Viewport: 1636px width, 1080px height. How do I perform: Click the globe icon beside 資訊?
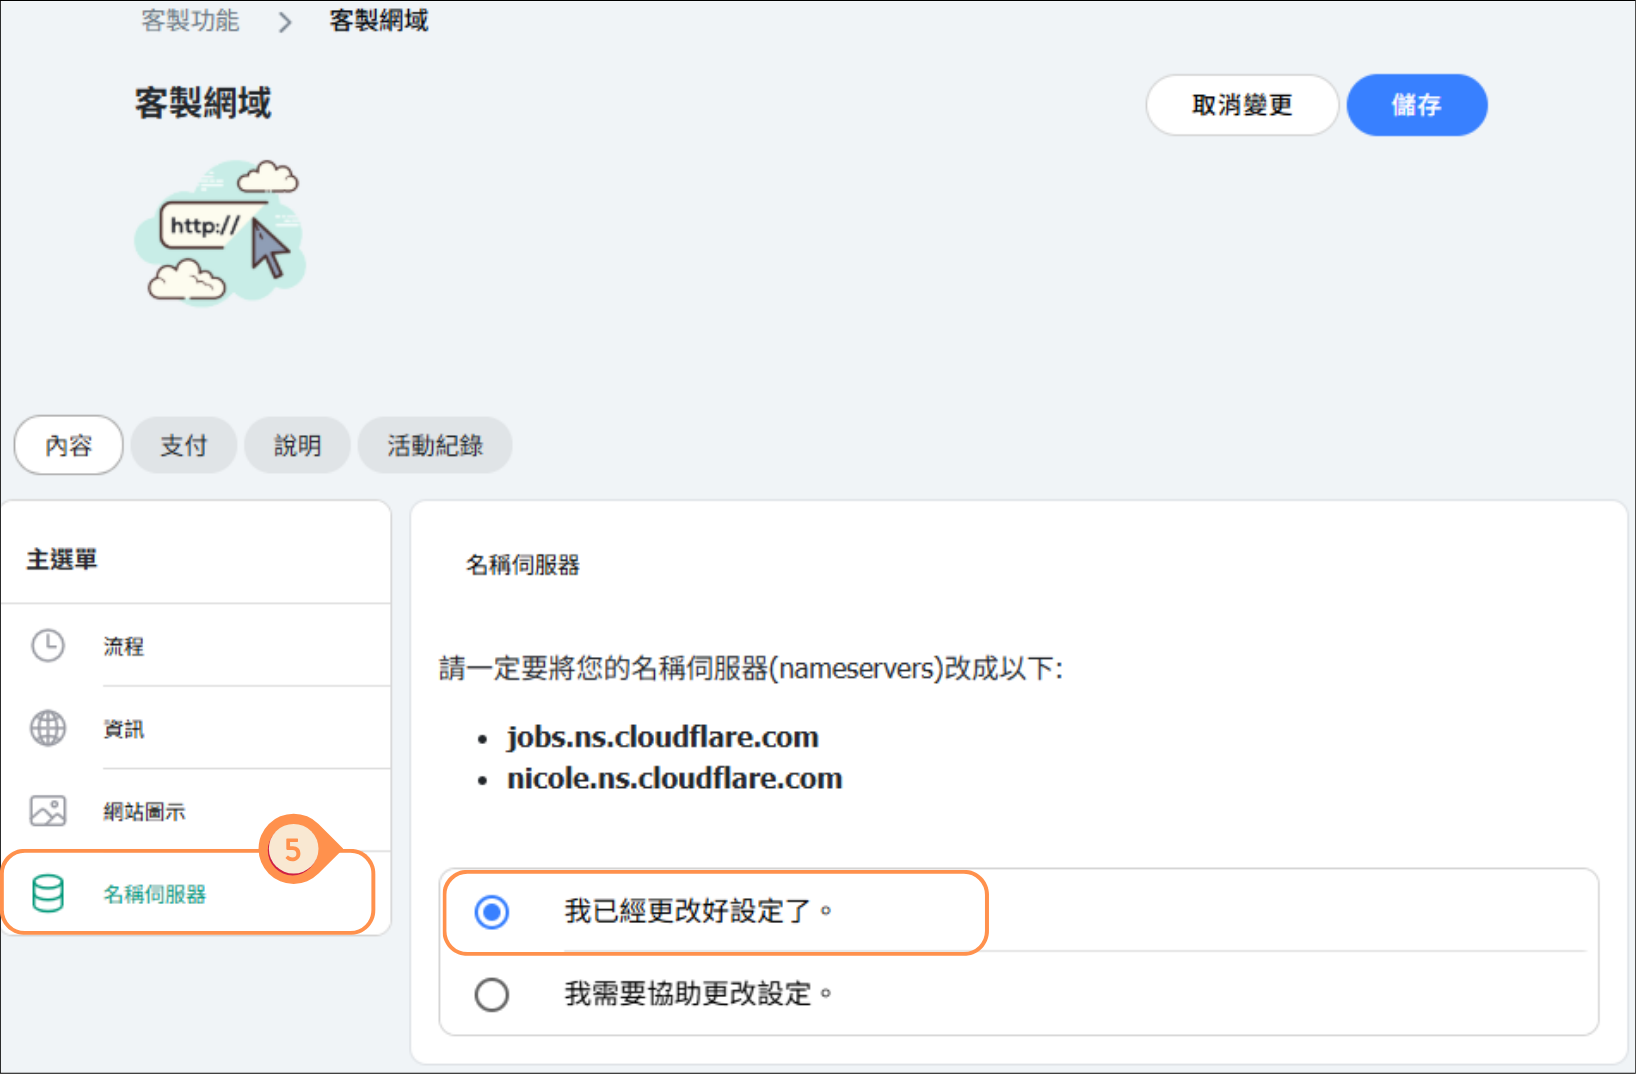tap(48, 728)
